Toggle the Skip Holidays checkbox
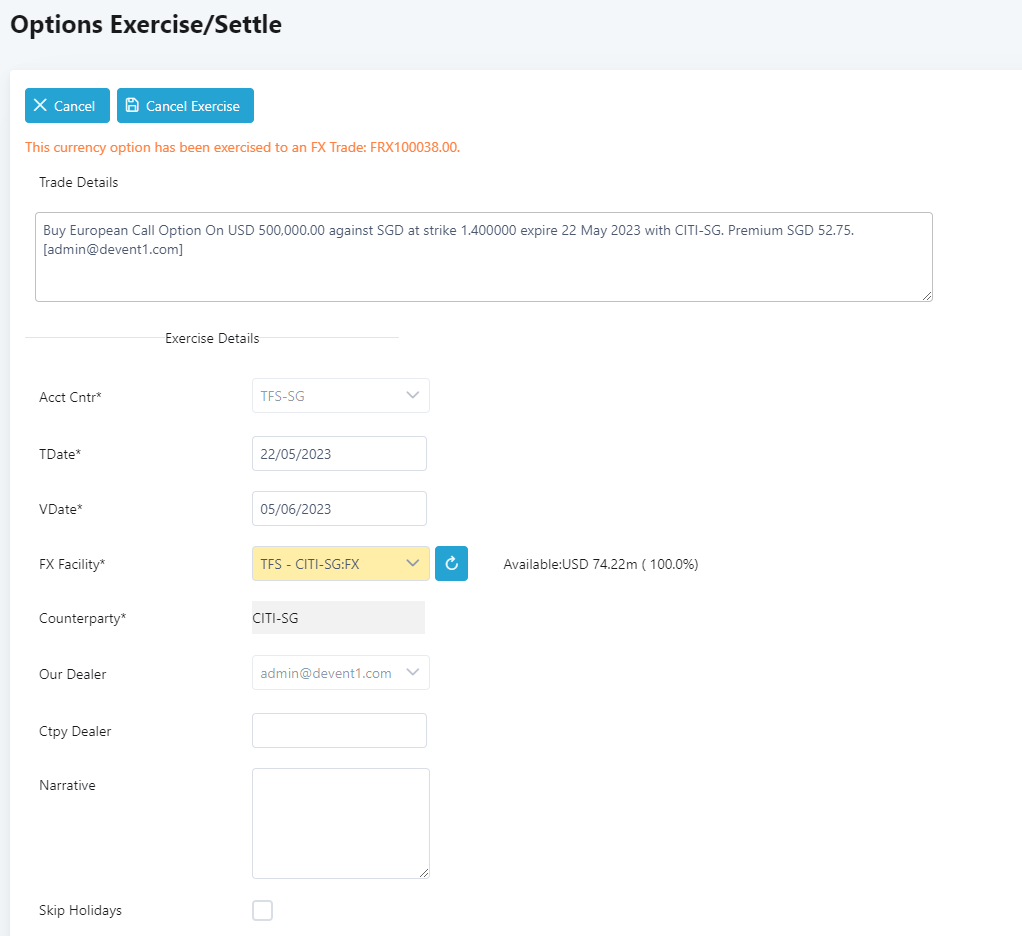This screenshot has height=936, width=1022. [x=262, y=910]
